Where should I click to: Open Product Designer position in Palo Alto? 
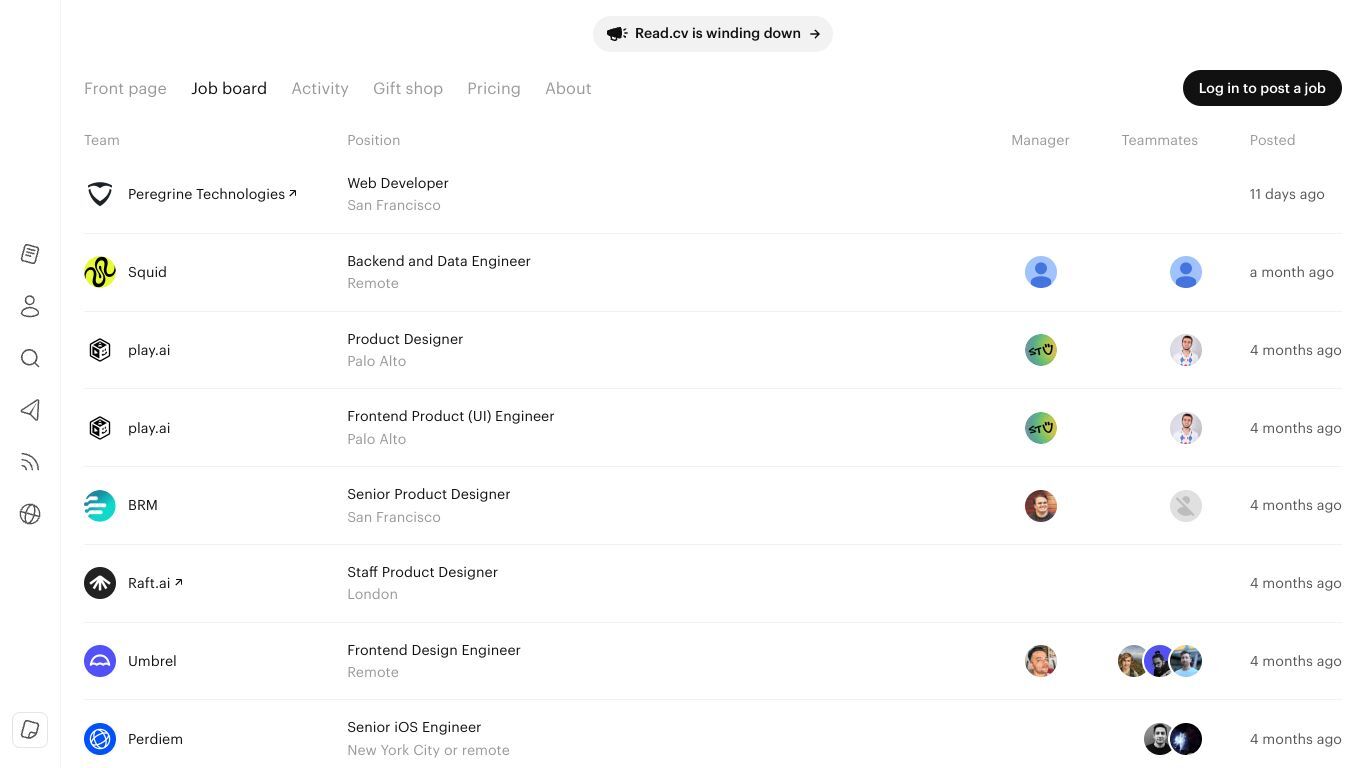pyautogui.click(x=405, y=339)
